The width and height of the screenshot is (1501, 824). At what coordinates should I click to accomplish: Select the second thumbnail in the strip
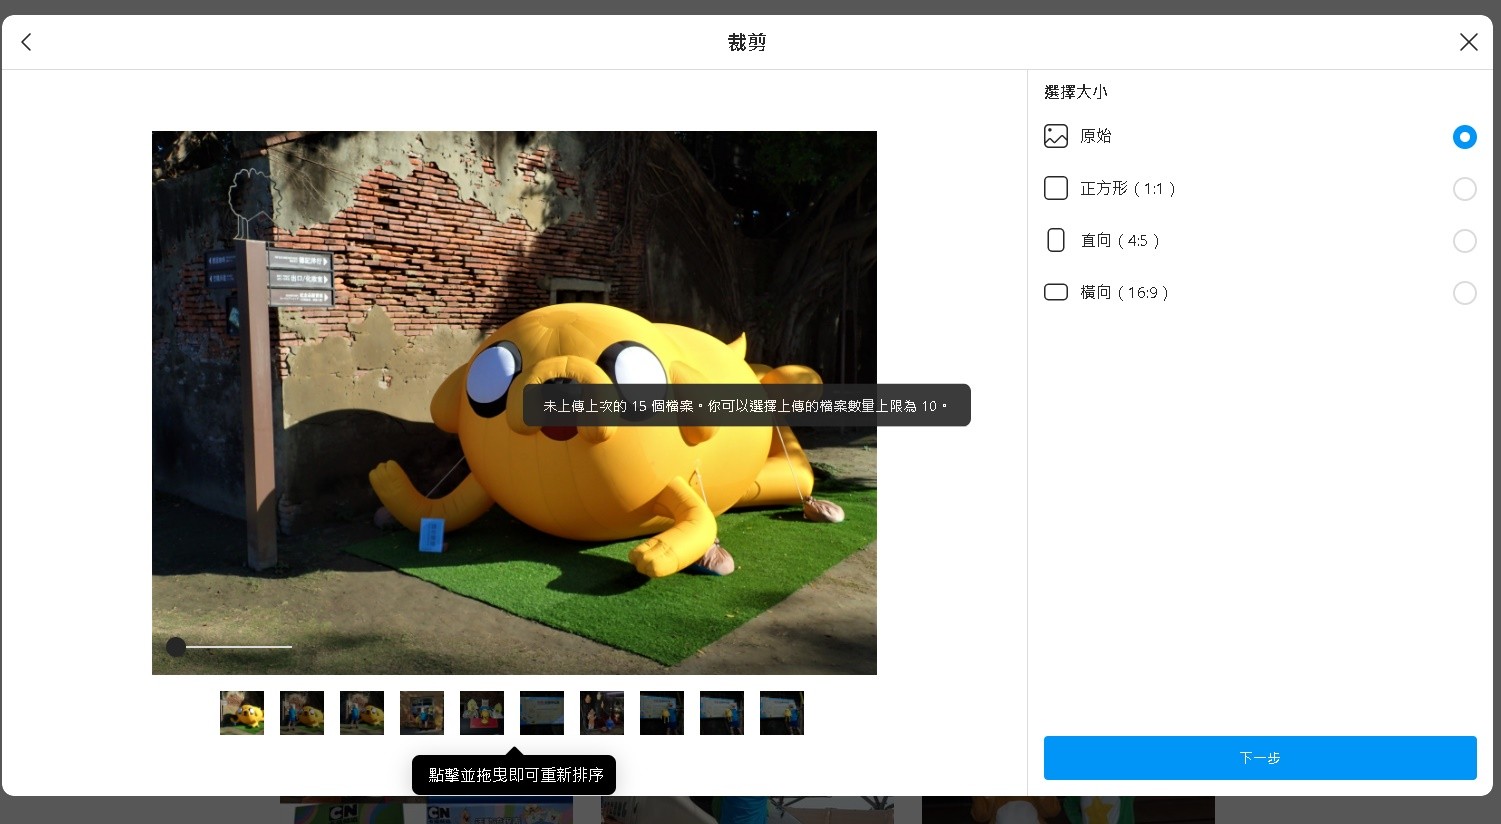pyautogui.click(x=302, y=713)
